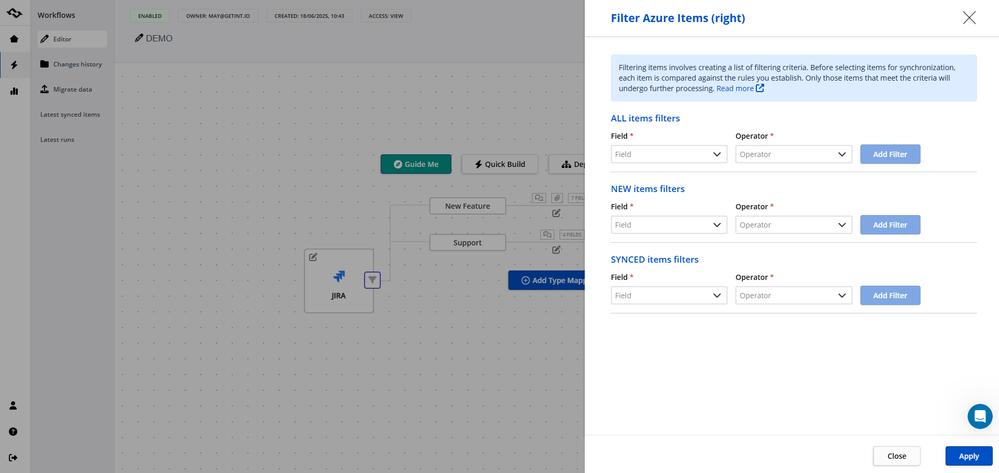The image size is (999, 473).
Task: Open Field dropdown under ALL items filters
Action: click(x=669, y=154)
